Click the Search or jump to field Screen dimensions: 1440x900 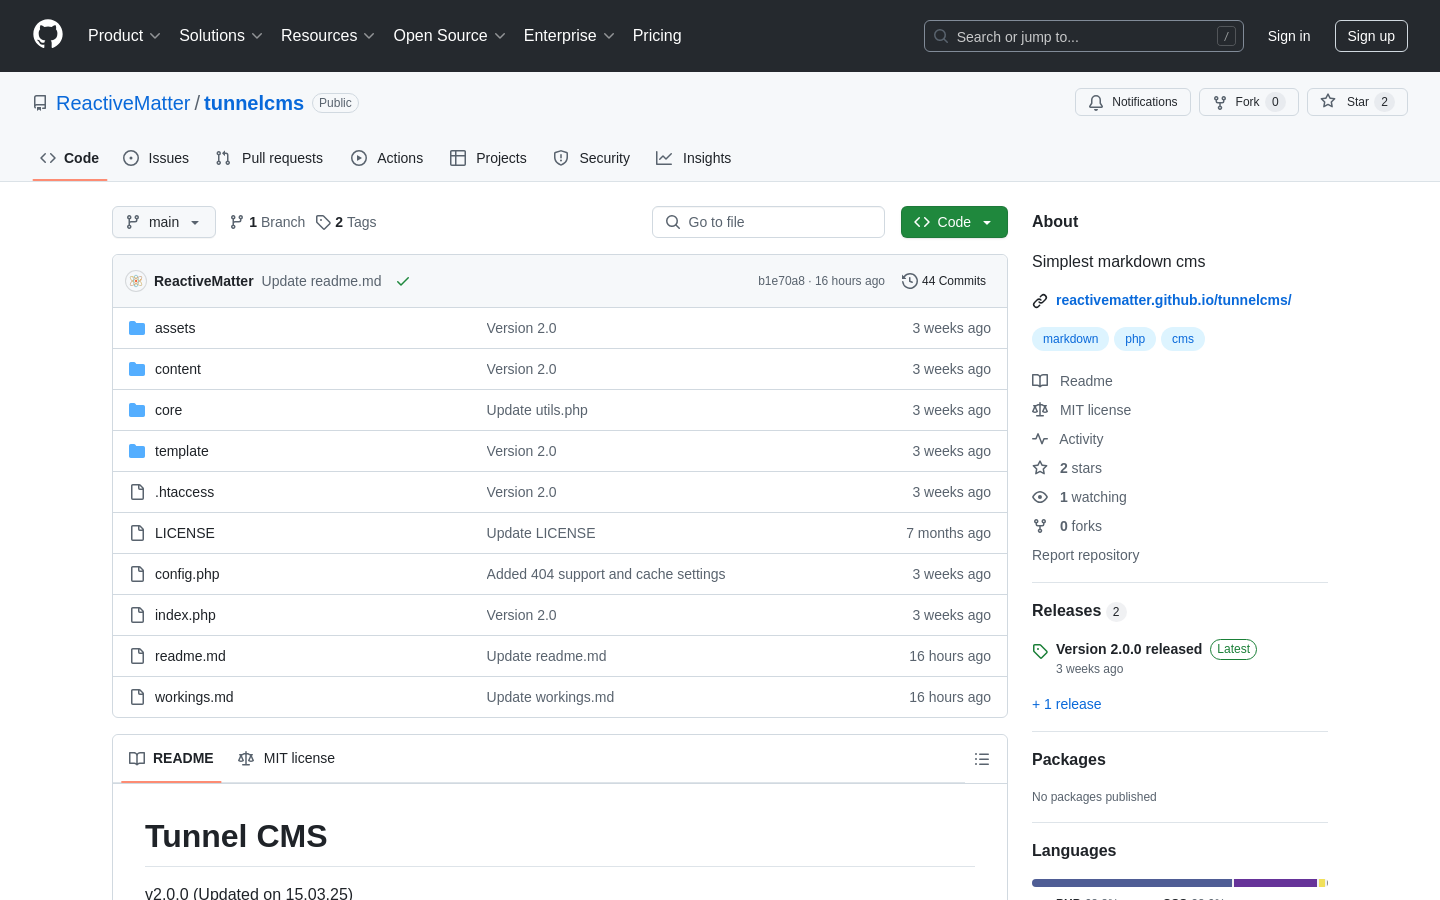(x=1084, y=36)
